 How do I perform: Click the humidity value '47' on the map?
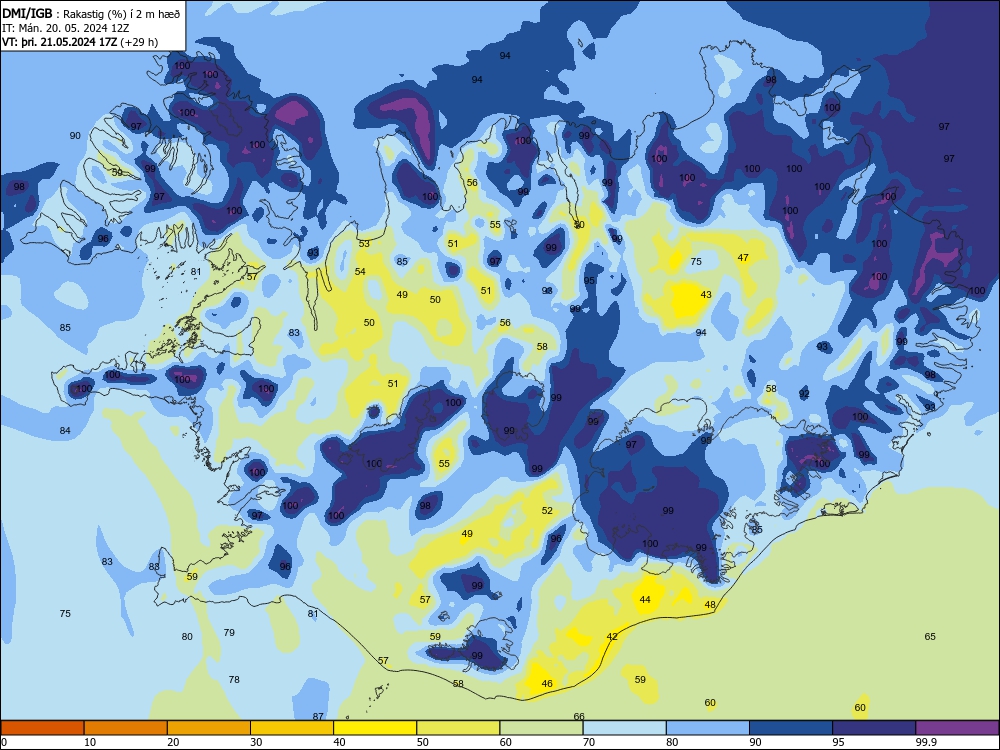click(x=743, y=258)
